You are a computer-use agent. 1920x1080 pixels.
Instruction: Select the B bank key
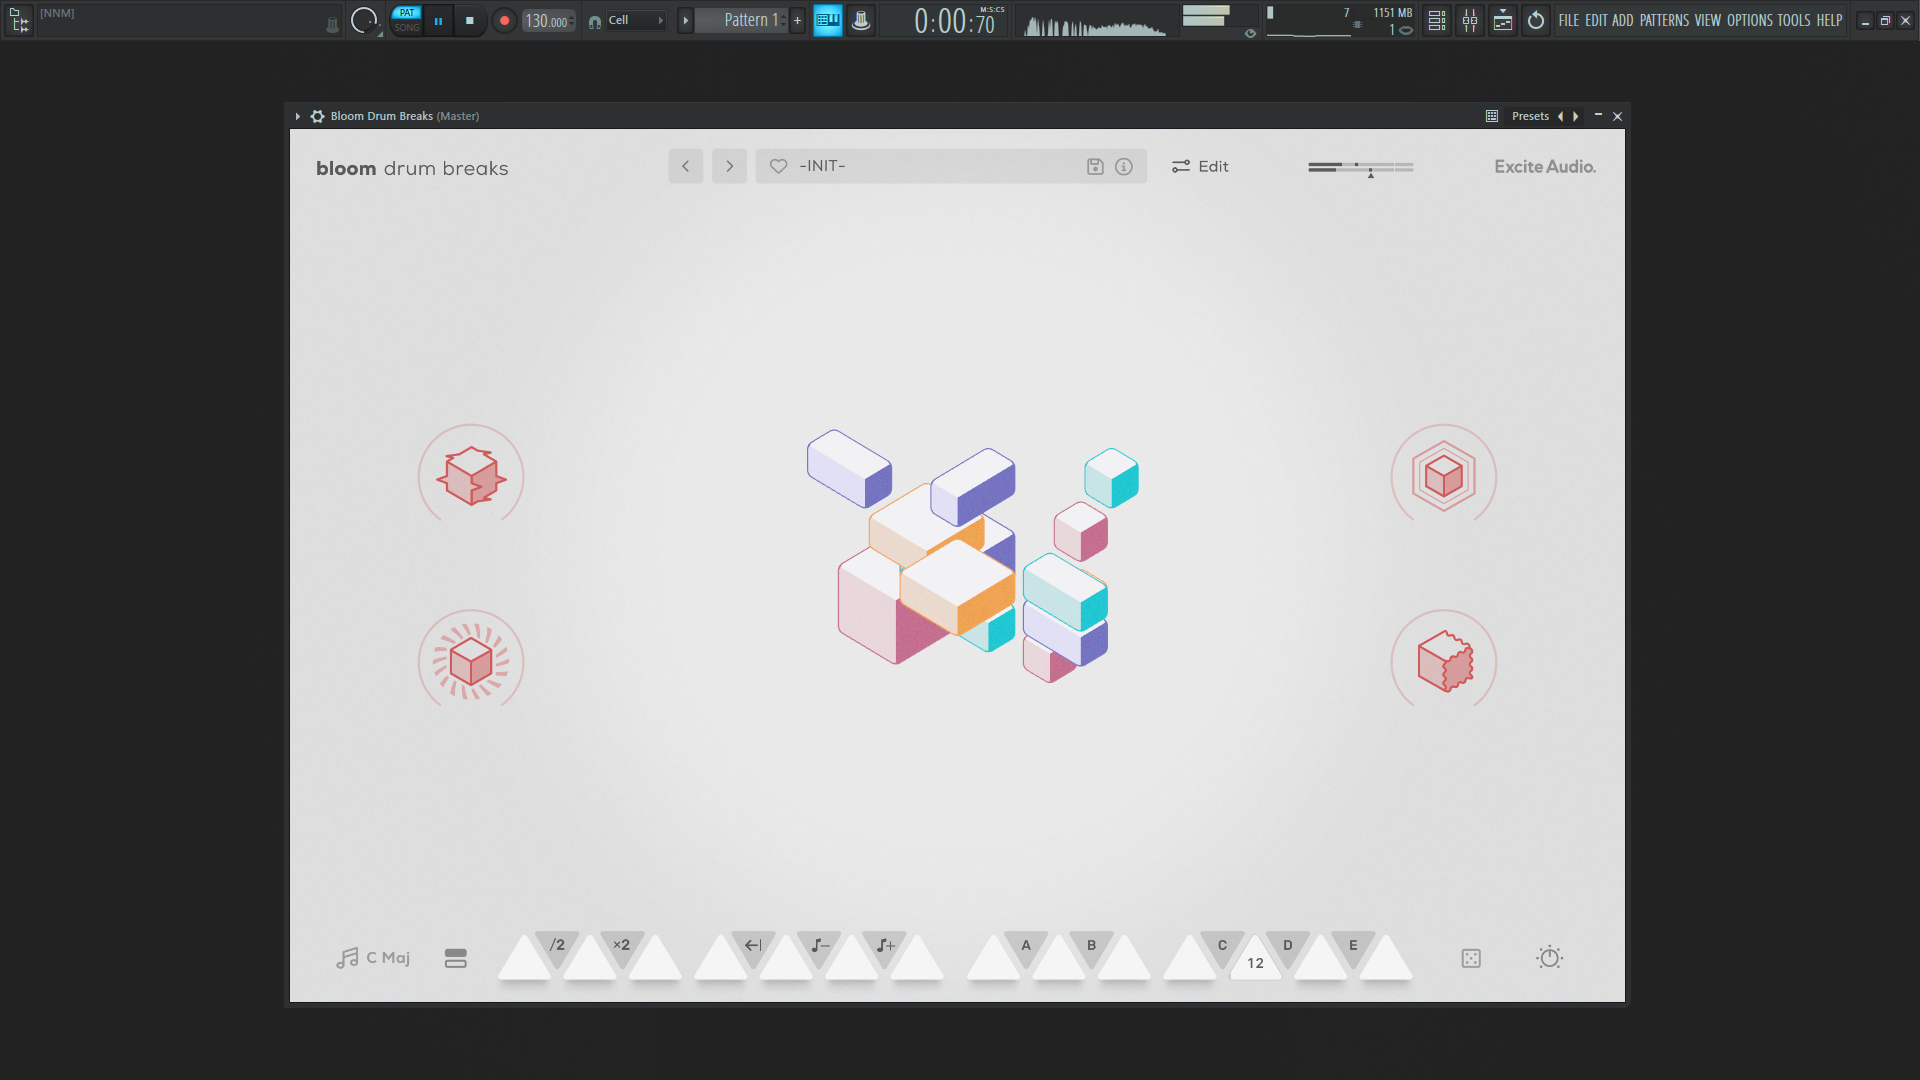tap(1092, 946)
